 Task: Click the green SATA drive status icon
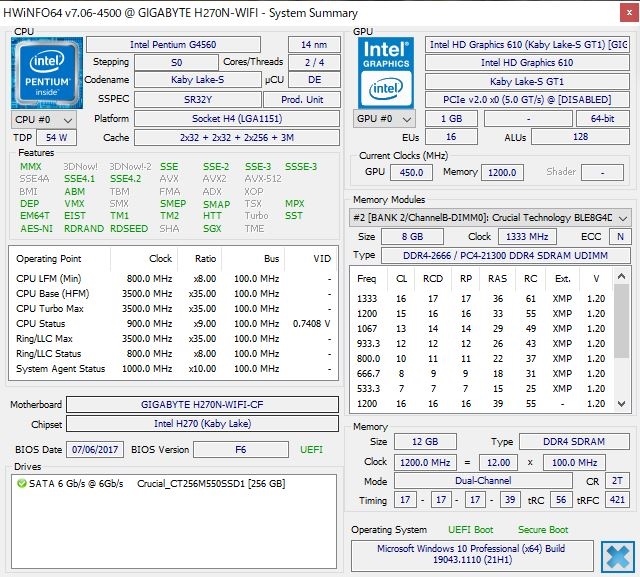tap(21, 484)
